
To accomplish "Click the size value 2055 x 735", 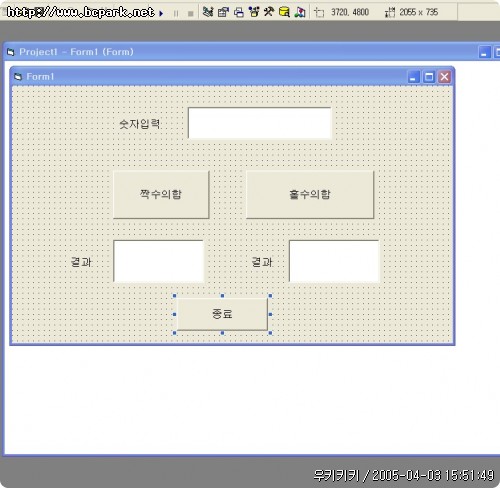I will tap(419, 12).
